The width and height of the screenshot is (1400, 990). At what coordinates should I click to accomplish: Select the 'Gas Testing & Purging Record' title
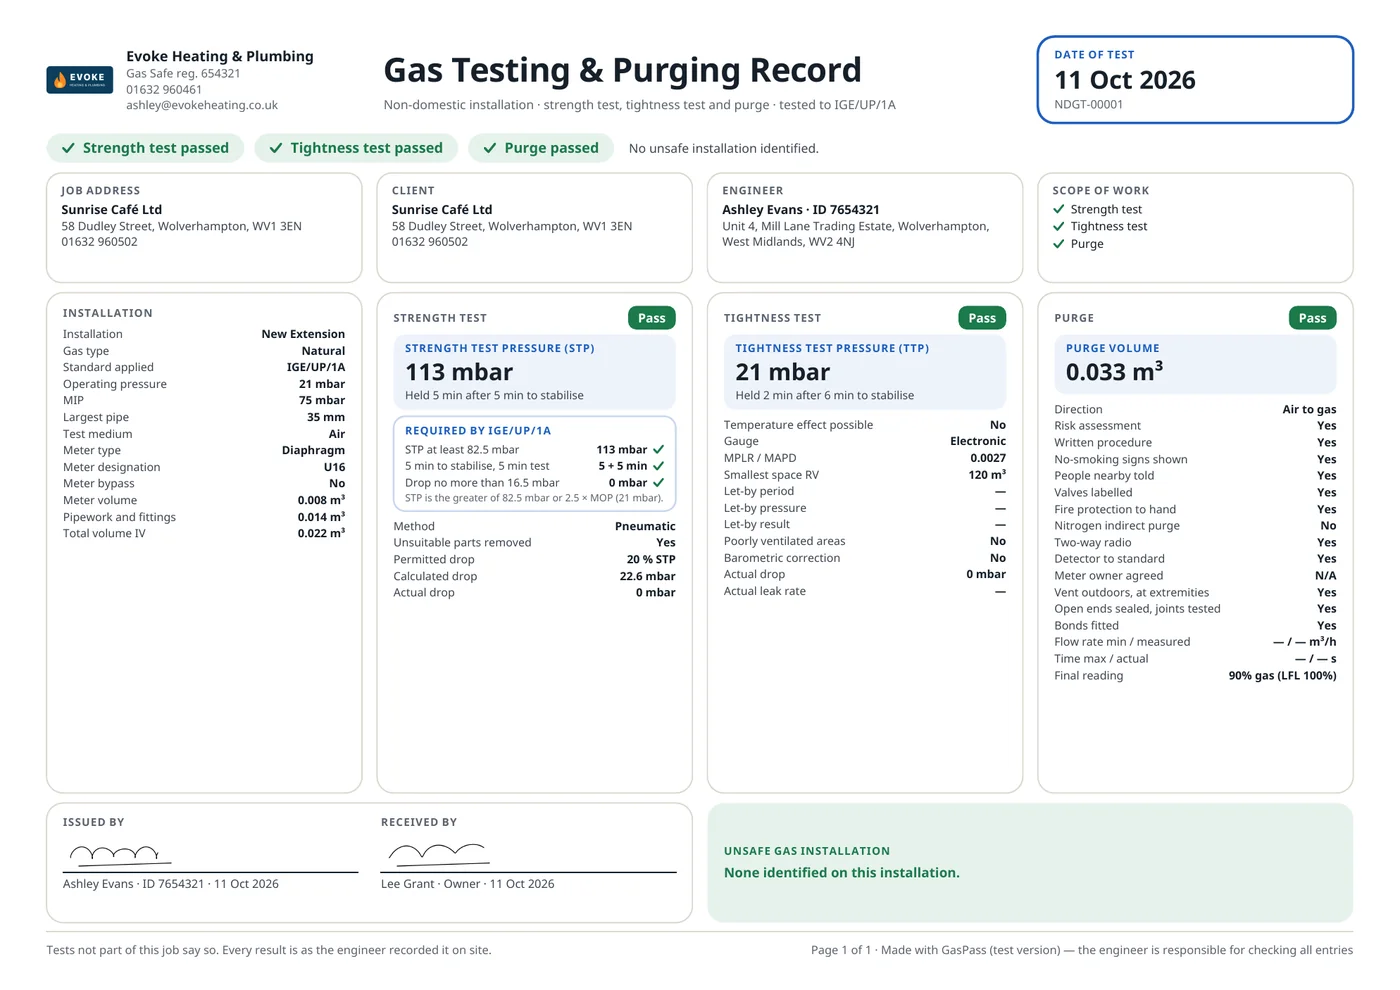tap(622, 70)
